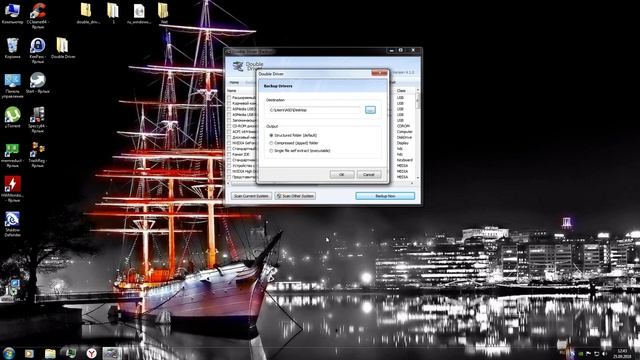Select the desktop folder named 1
Viewport: 640px width, 360px height.
click(x=113, y=13)
